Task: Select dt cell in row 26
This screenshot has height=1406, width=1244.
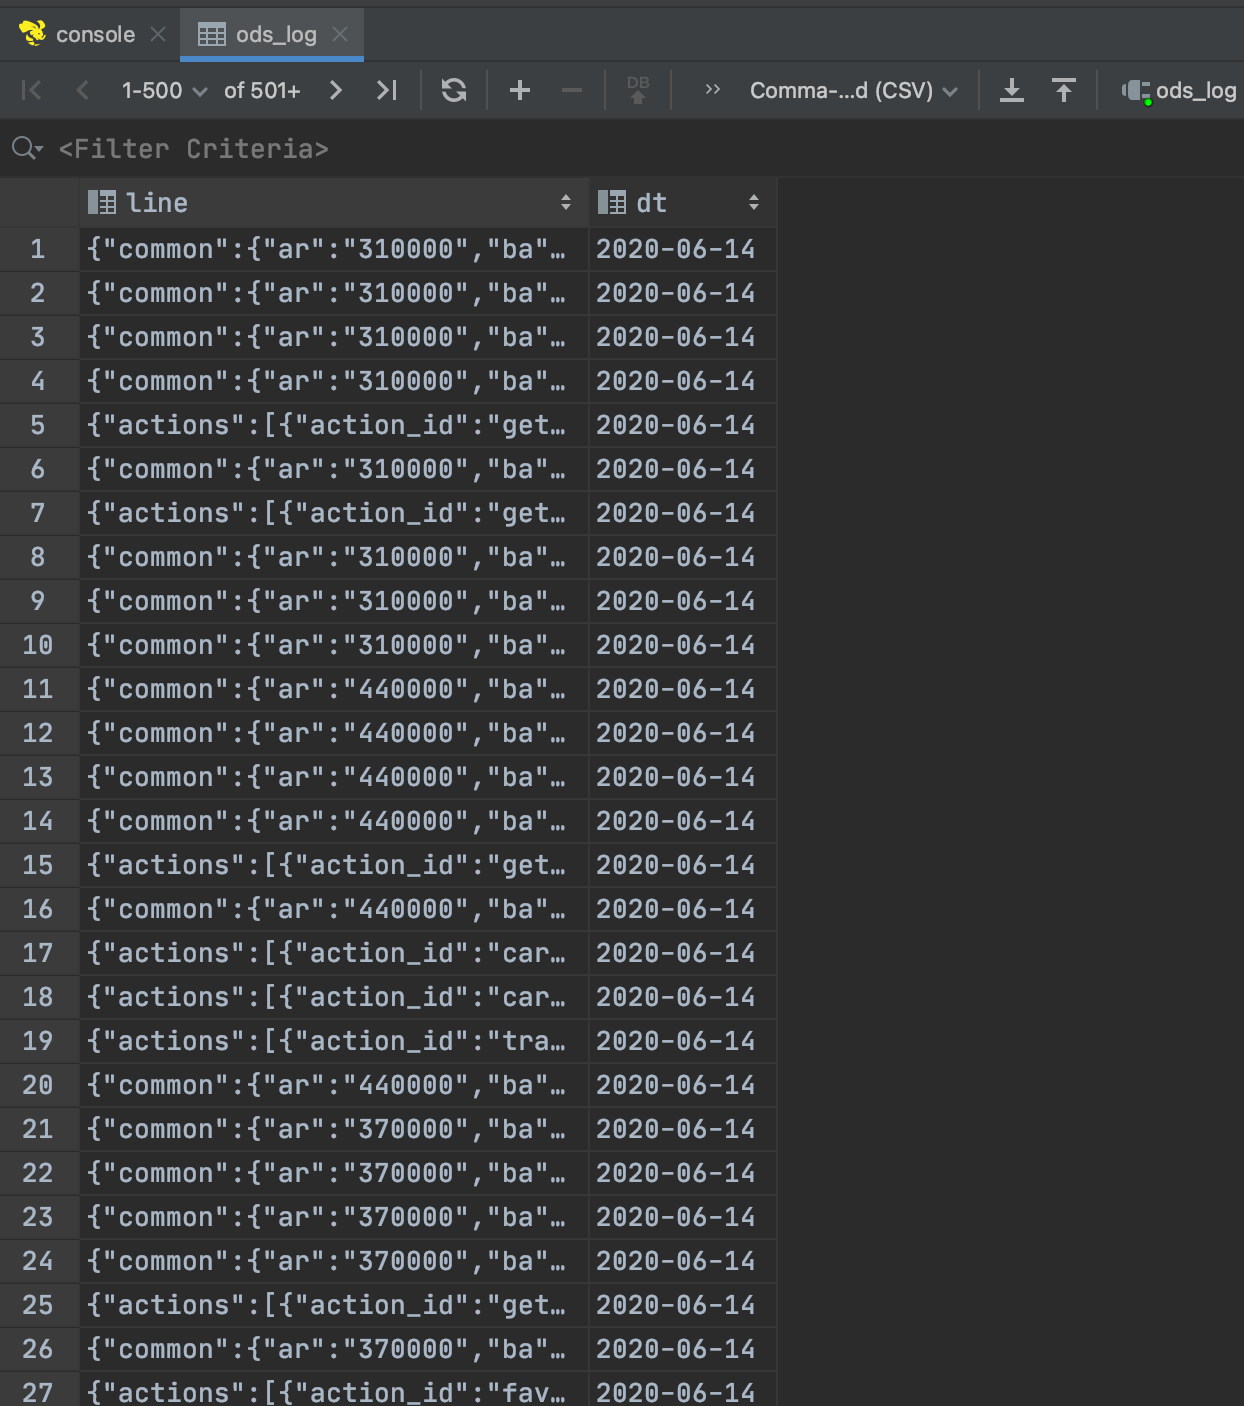Action: [683, 1349]
